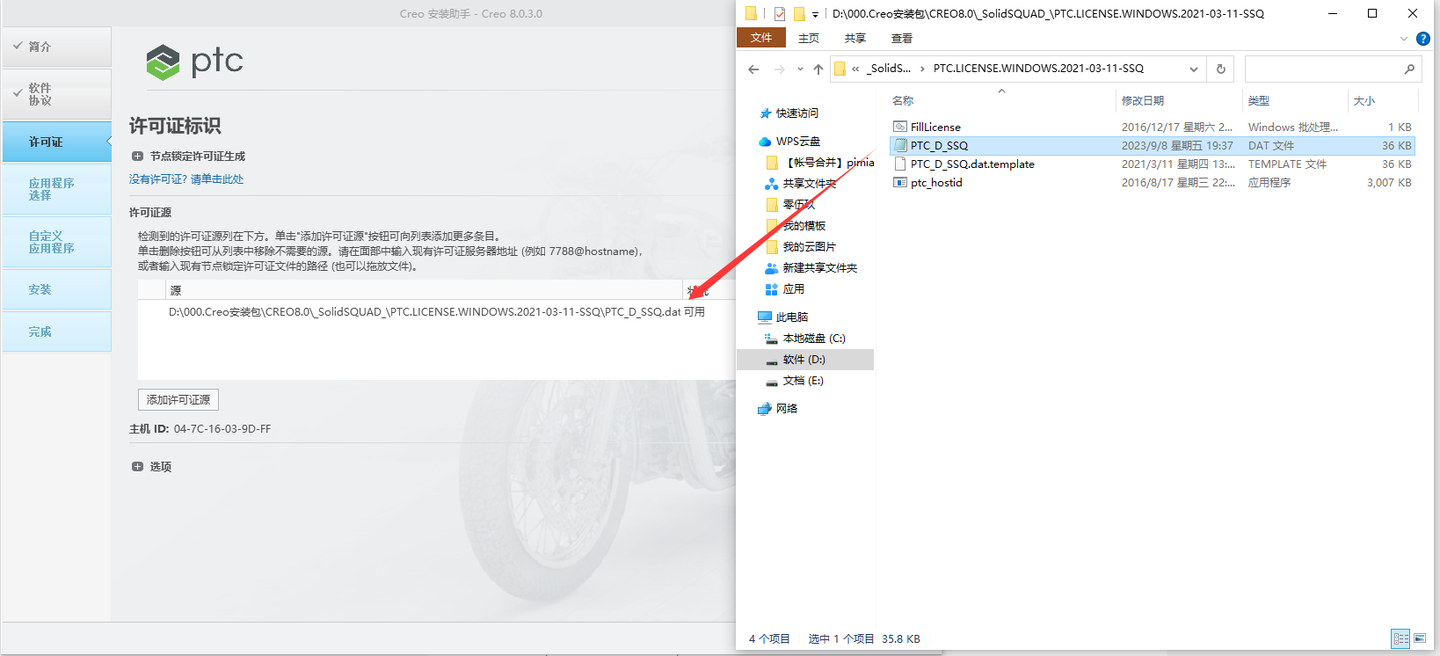Select the 许可证 step in installer sidebar
Screen dimensions: 1440x656
pos(56,142)
